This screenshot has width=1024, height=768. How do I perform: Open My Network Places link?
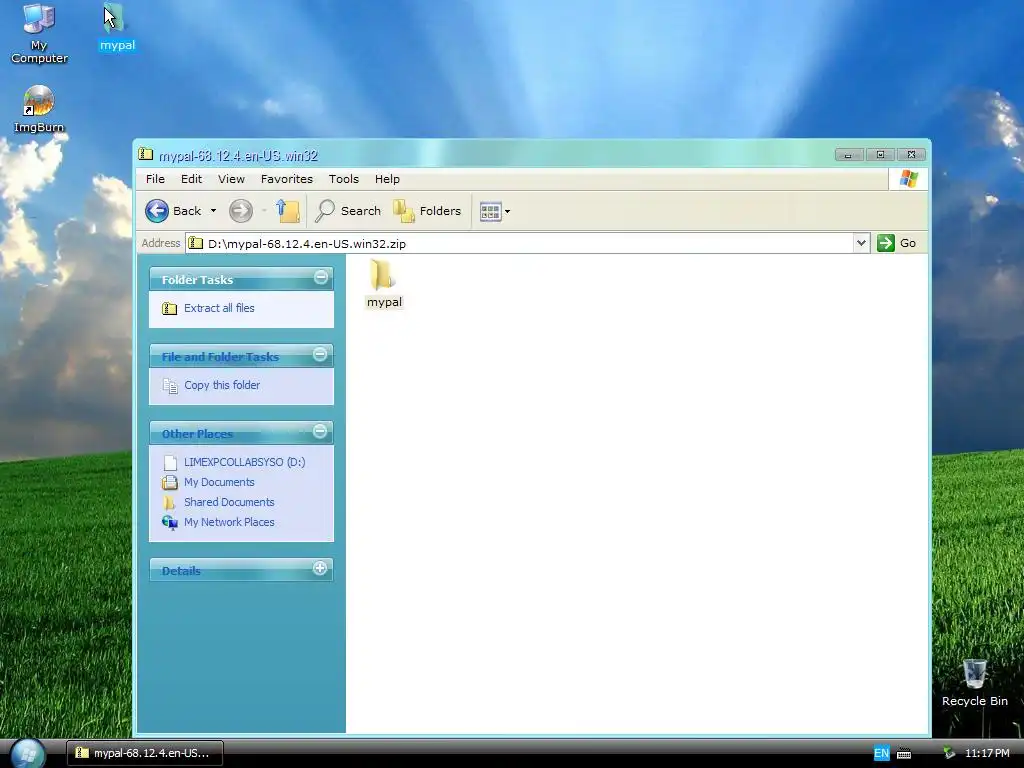229,522
